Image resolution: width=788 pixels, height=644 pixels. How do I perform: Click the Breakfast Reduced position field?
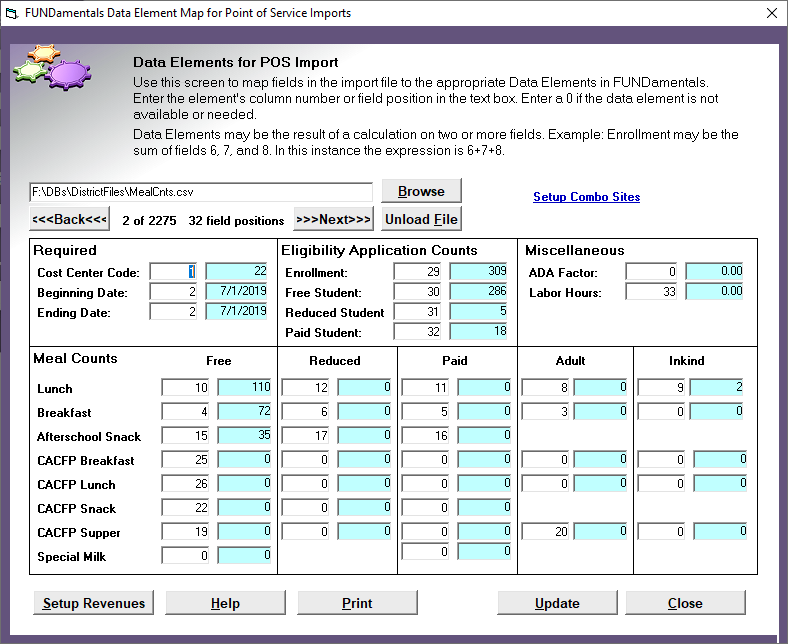click(306, 411)
